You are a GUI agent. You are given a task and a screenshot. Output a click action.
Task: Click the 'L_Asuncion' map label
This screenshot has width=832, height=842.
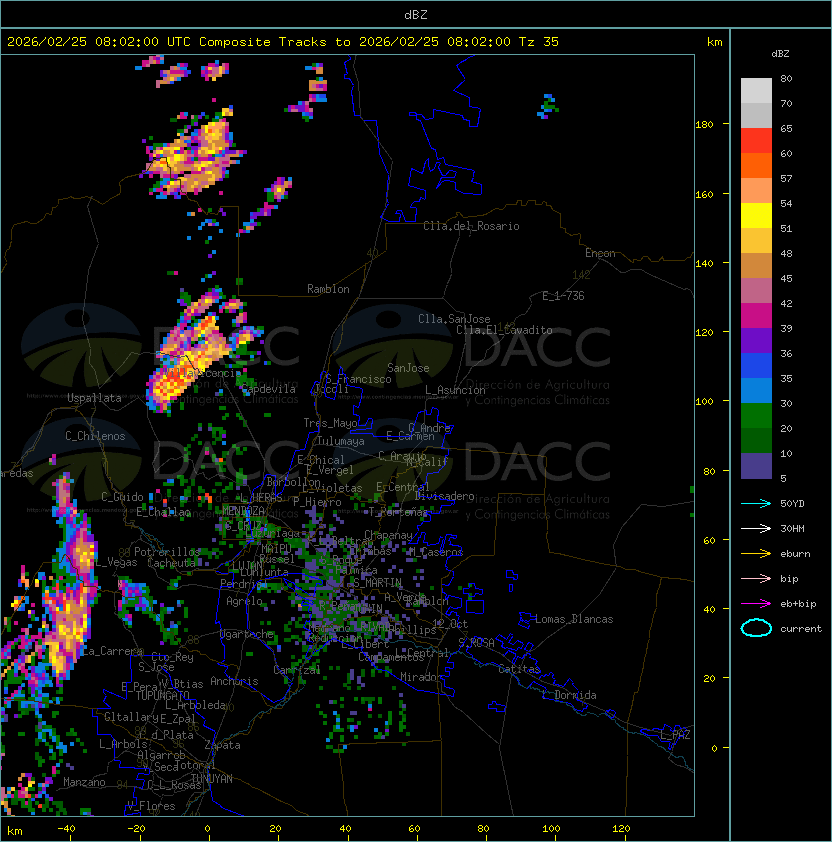[x=455, y=390]
